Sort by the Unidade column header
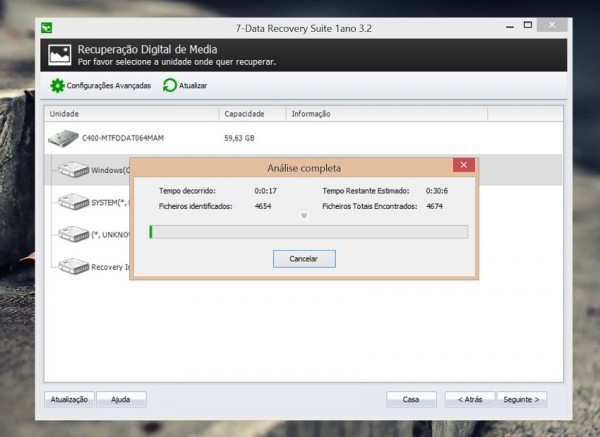 click(x=132, y=114)
